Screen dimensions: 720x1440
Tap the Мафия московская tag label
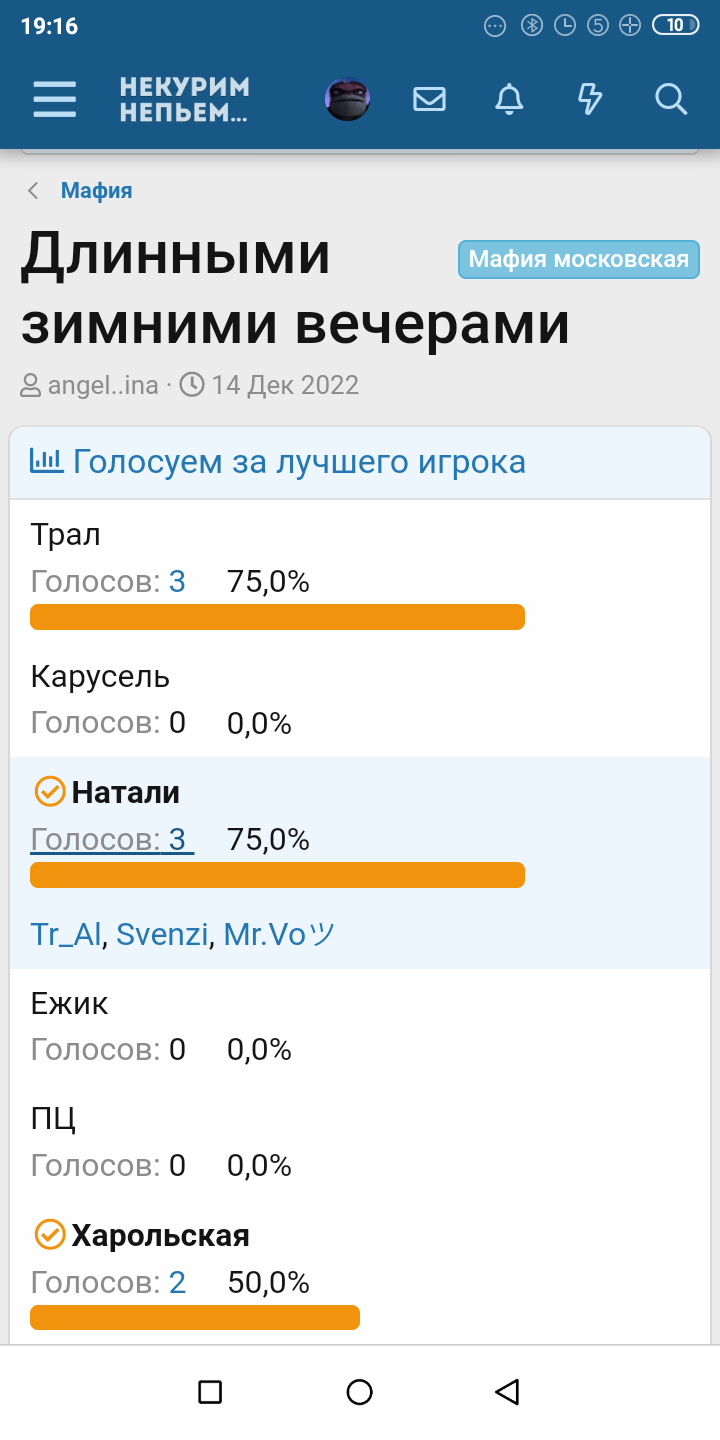pos(579,260)
